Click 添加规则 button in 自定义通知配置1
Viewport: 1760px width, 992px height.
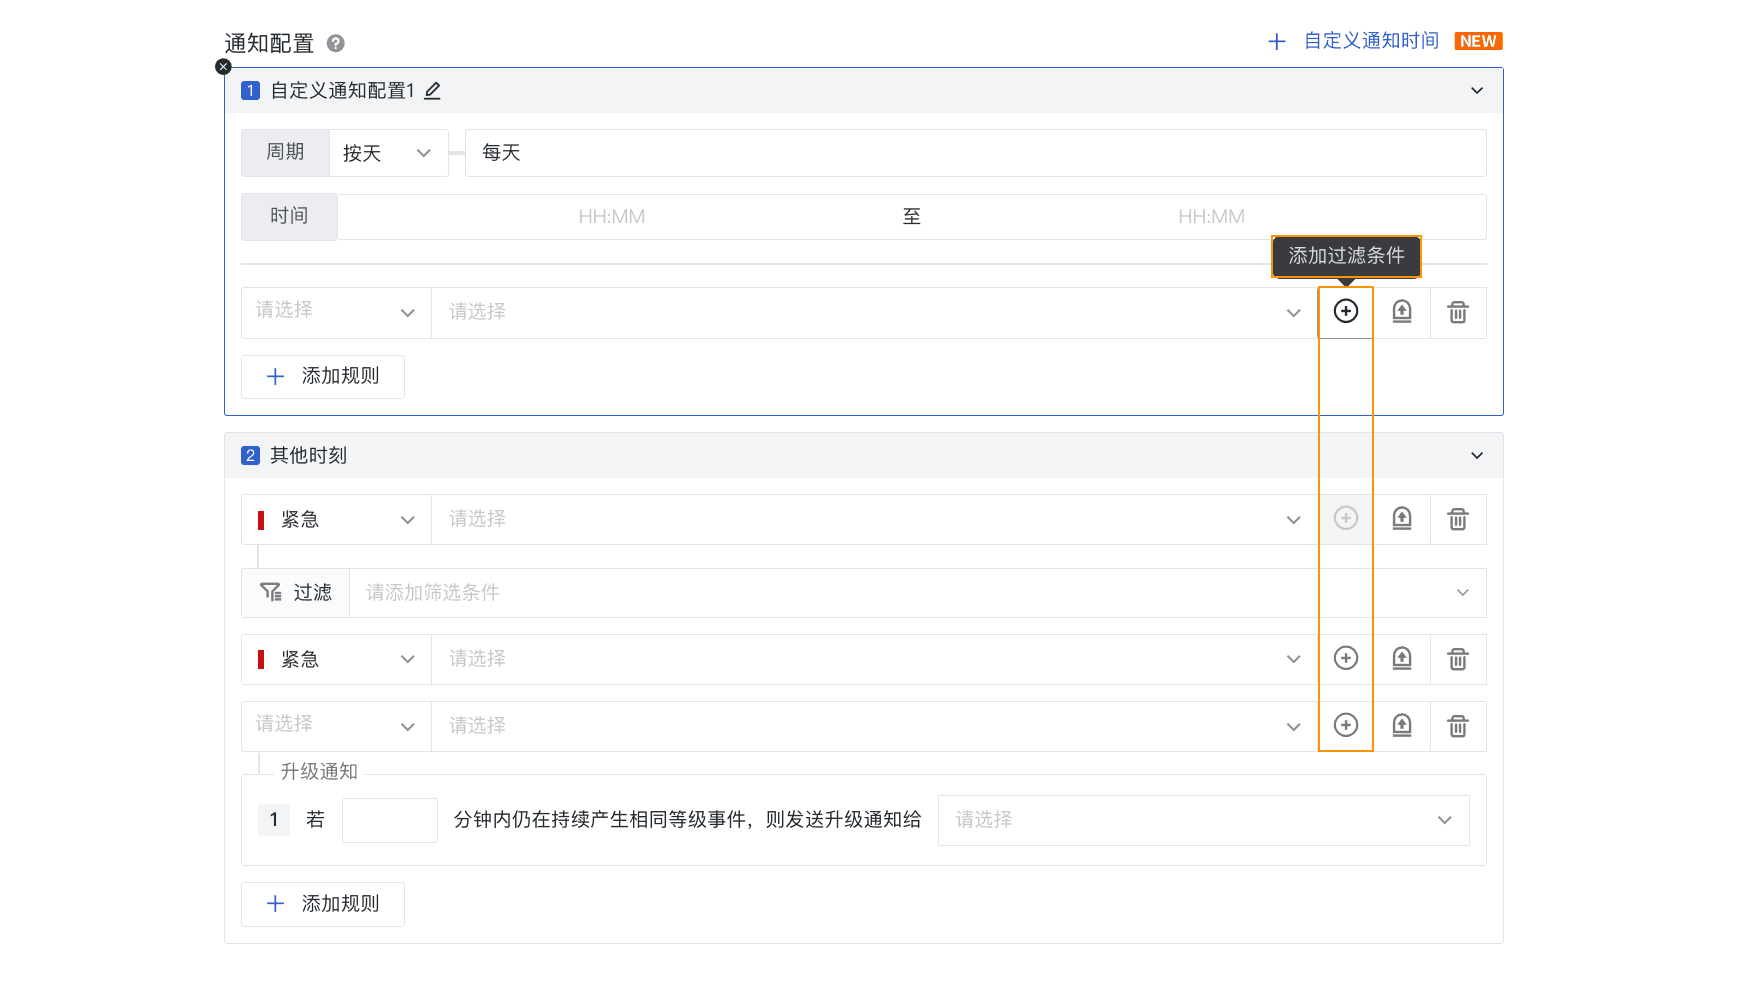coord(323,377)
